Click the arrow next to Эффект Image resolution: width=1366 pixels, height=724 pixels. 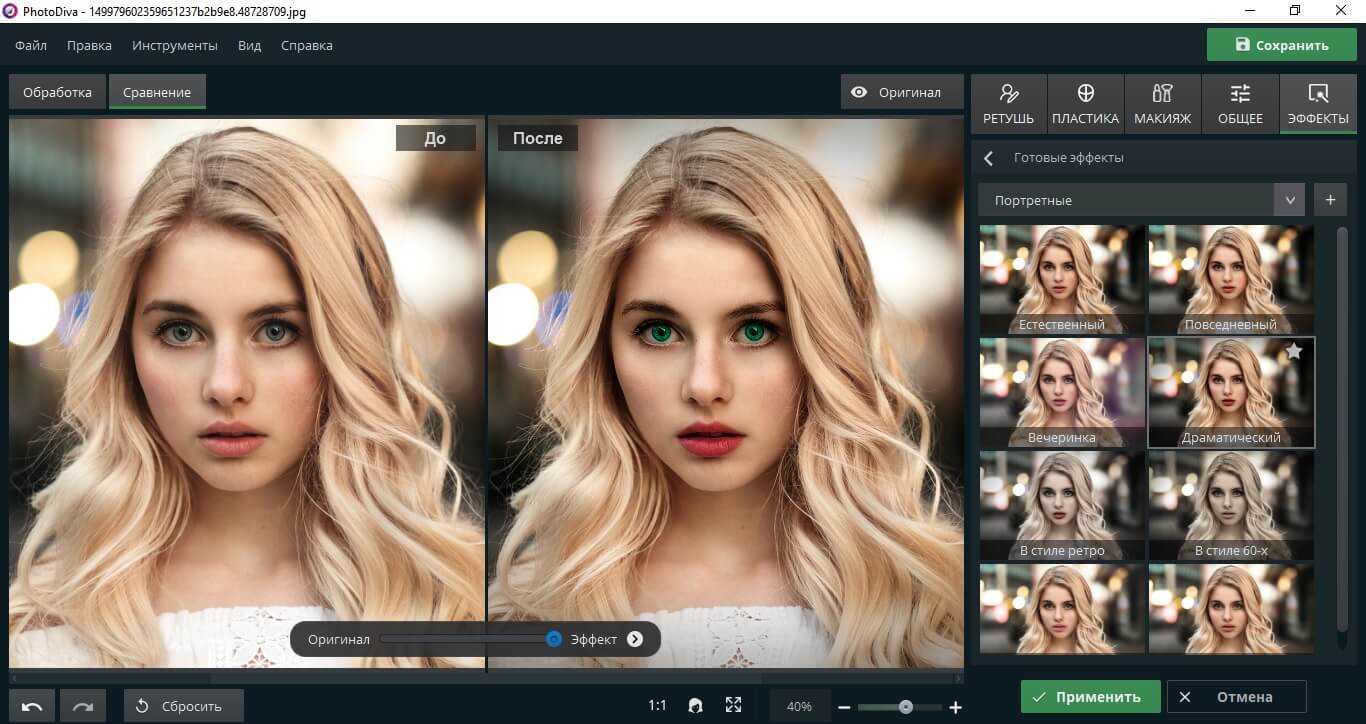click(635, 639)
